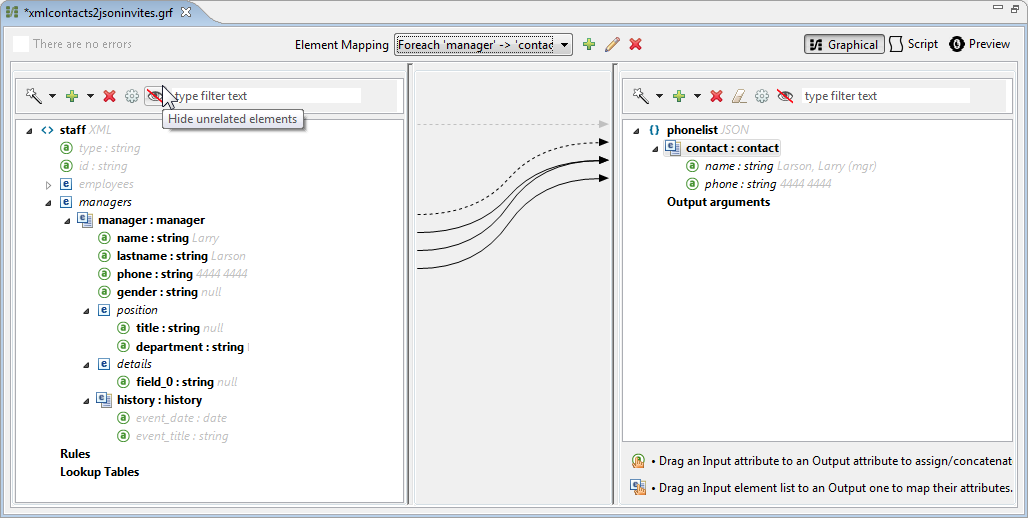Delete the element mapping using the red X
1028x518 pixels.
point(635,44)
